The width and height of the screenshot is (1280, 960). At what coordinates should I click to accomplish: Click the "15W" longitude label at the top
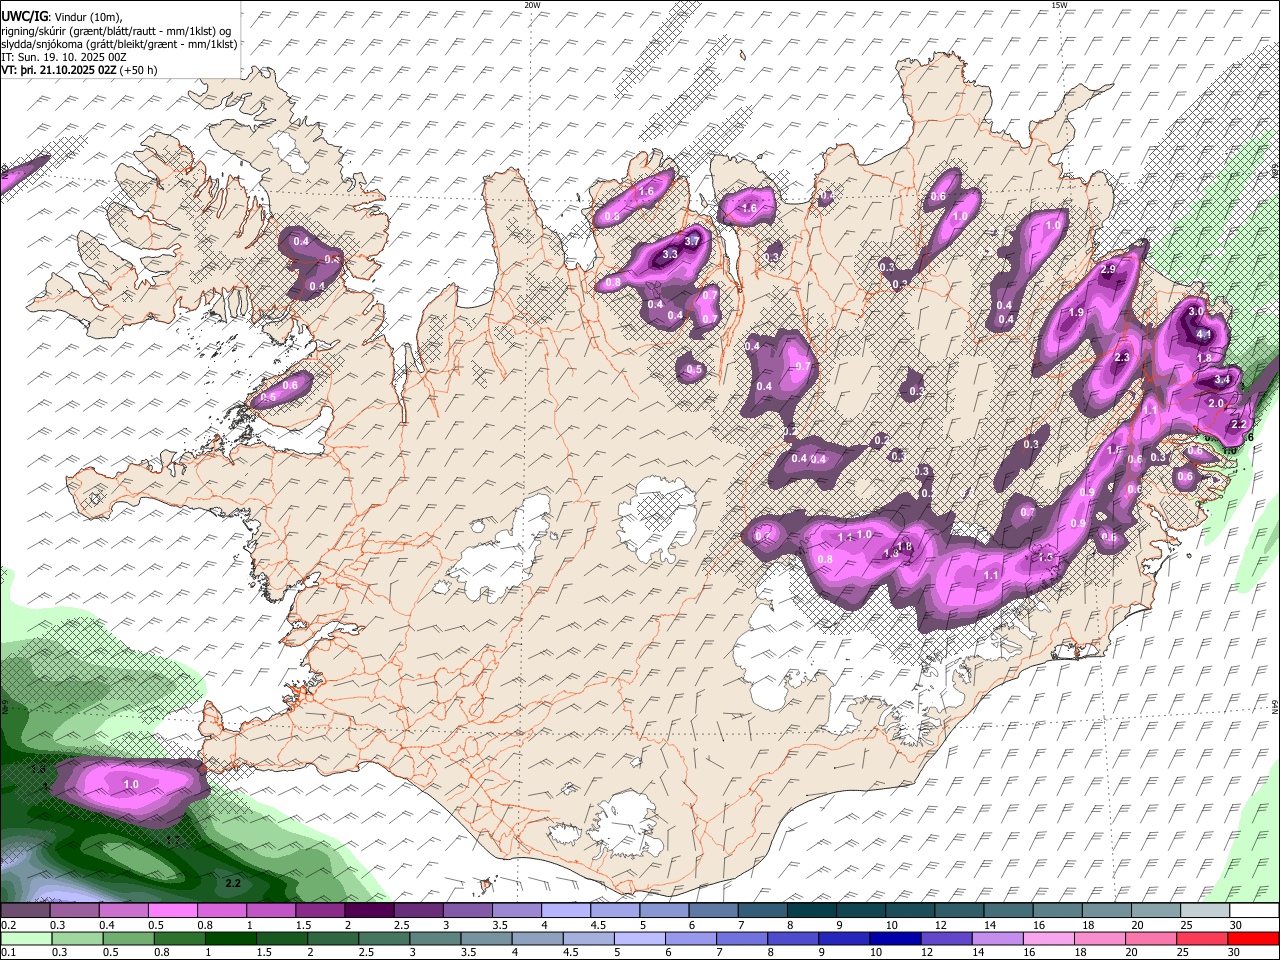point(1059,5)
